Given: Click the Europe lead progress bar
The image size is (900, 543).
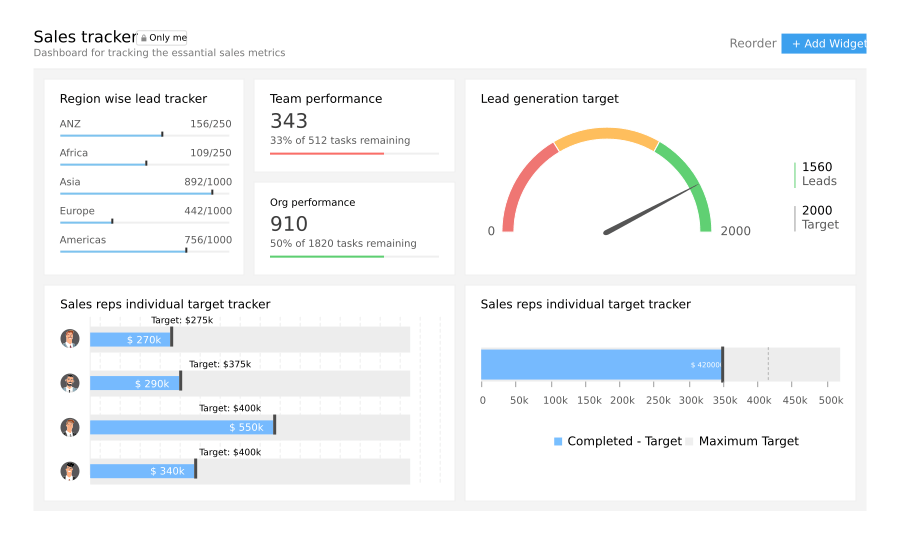Looking at the screenshot, I should coord(145,222).
